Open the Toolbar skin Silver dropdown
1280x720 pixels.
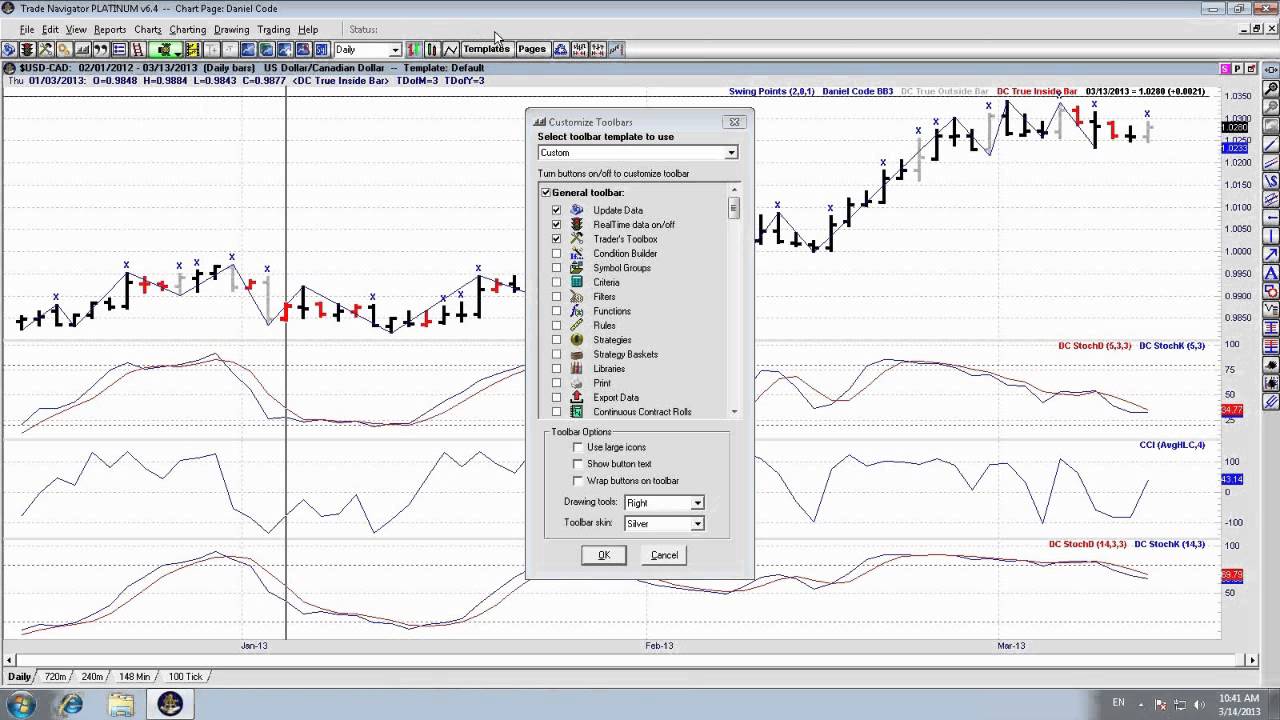(x=697, y=523)
